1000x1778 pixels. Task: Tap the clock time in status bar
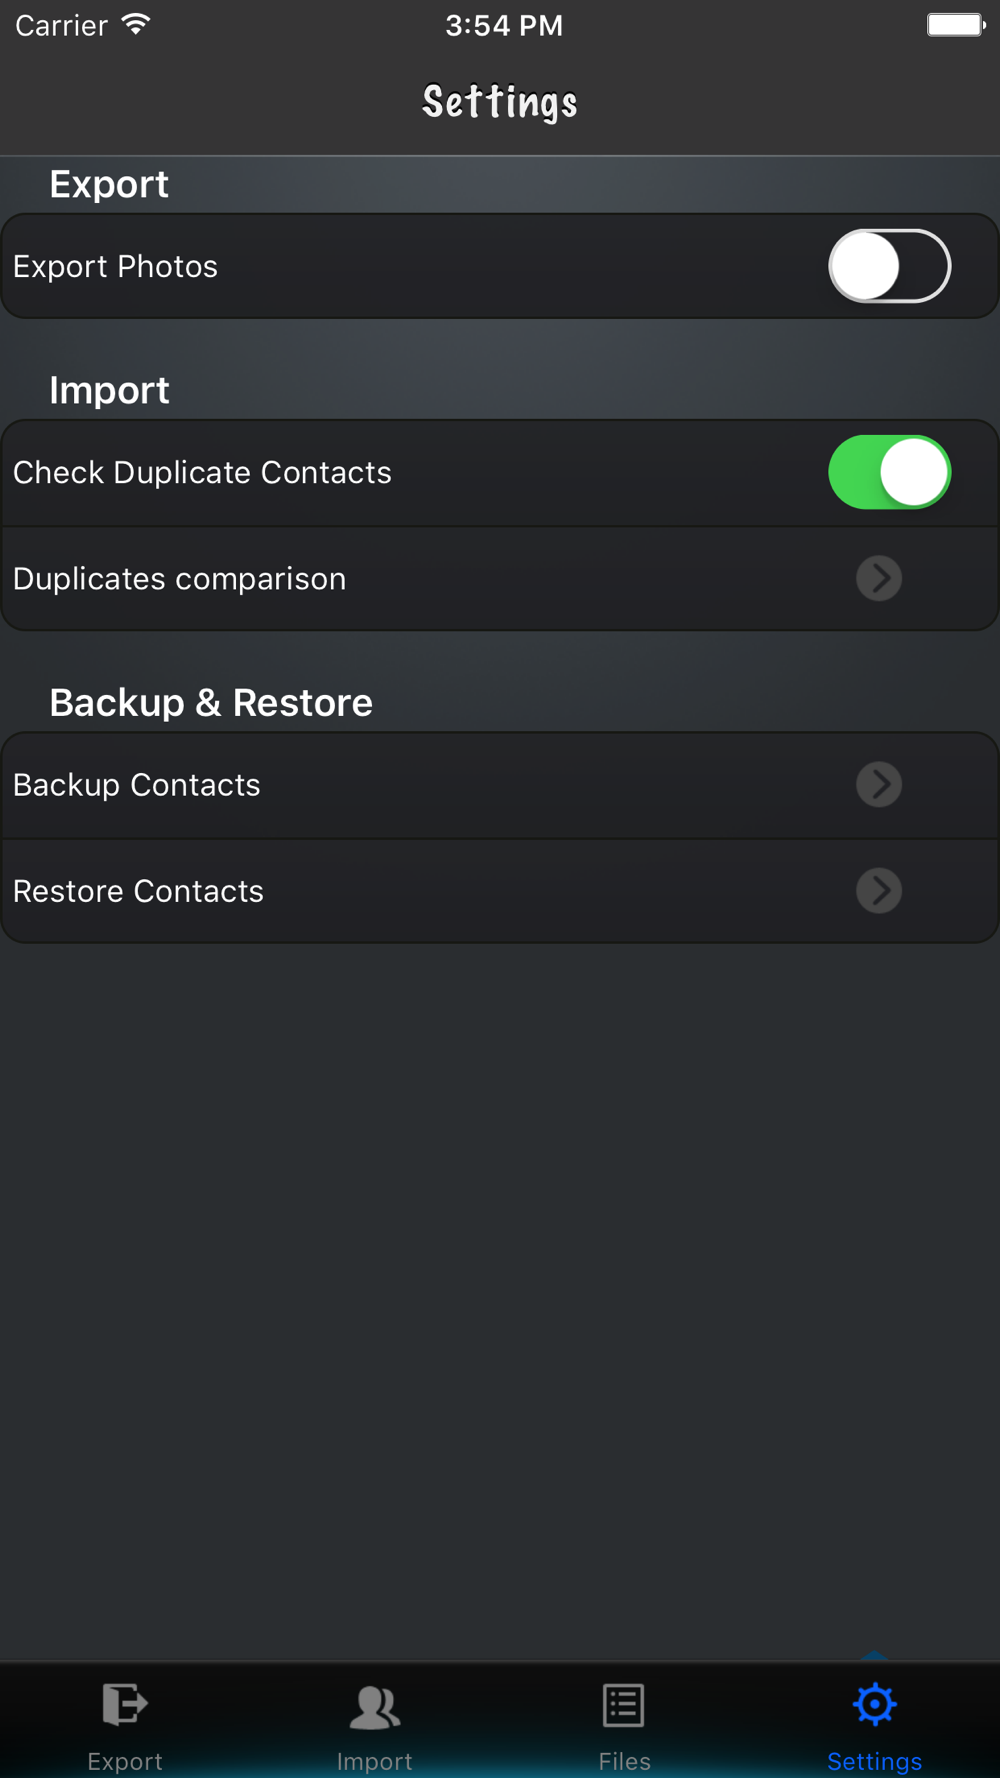point(504,25)
